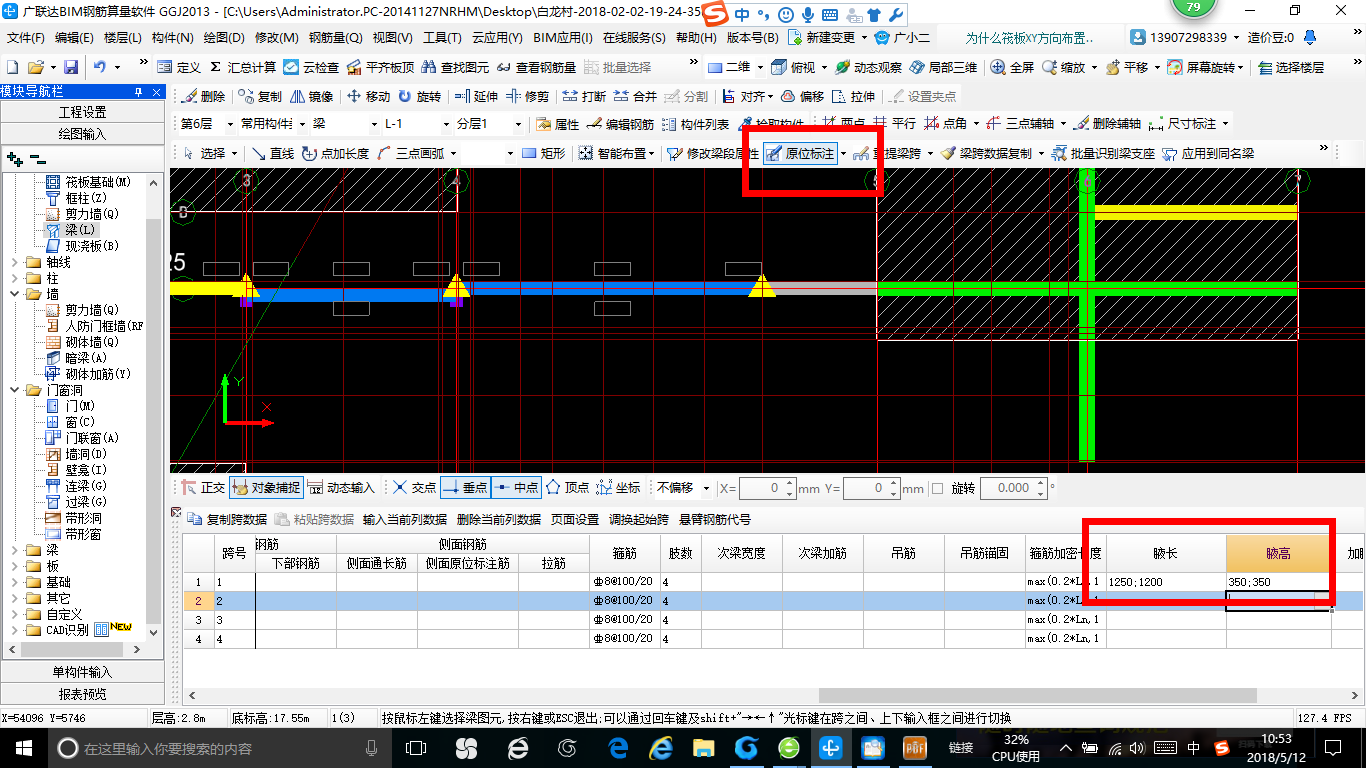Click 页面设置 page setup
1366x768 pixels.
pos(575,519)
